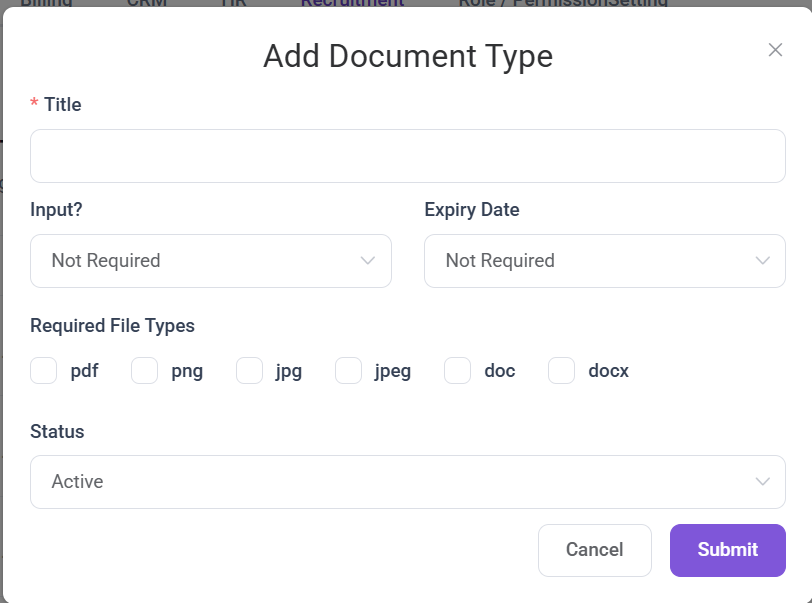Enable the pdf file type checkbox
812x603 pixels.
pyautogui.click(x=44, y=371)
